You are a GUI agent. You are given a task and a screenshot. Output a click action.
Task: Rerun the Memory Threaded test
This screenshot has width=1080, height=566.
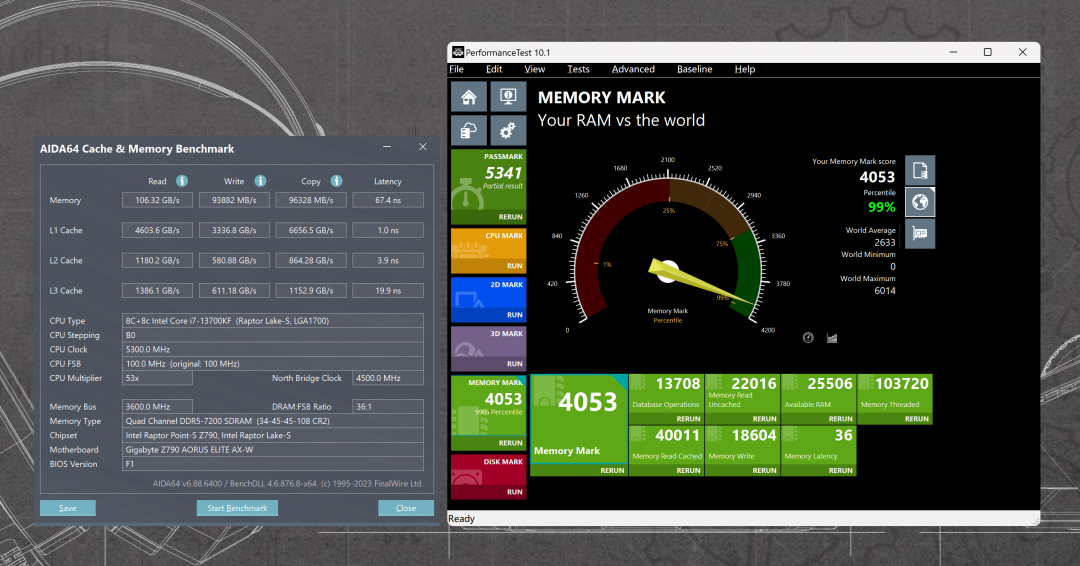tap(917, 419)
